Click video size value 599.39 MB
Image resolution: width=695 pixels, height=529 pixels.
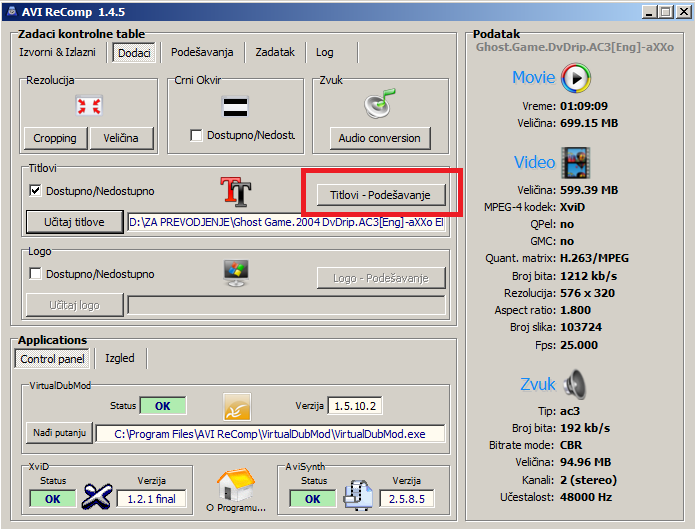click(x=589, y=190)
